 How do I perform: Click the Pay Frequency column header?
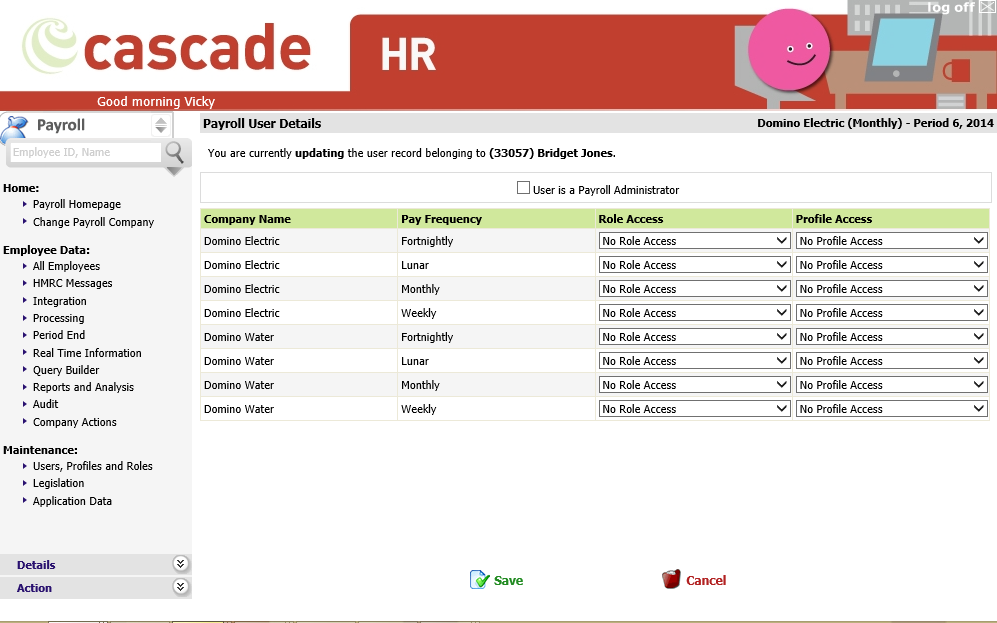click(x=441, y=219)
